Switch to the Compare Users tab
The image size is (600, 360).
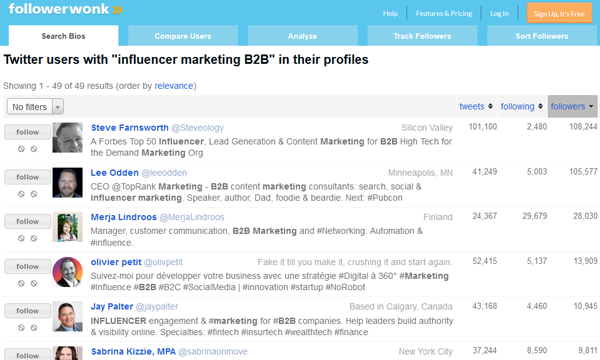(183, 36)
